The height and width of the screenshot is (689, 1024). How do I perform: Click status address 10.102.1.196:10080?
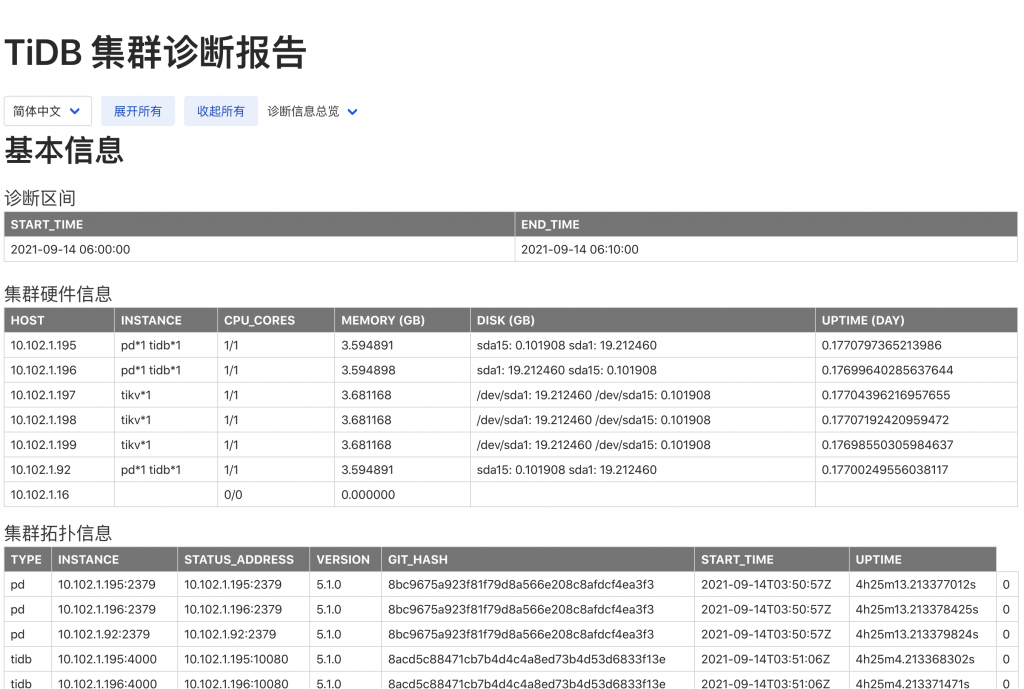[x=244, y=681]
